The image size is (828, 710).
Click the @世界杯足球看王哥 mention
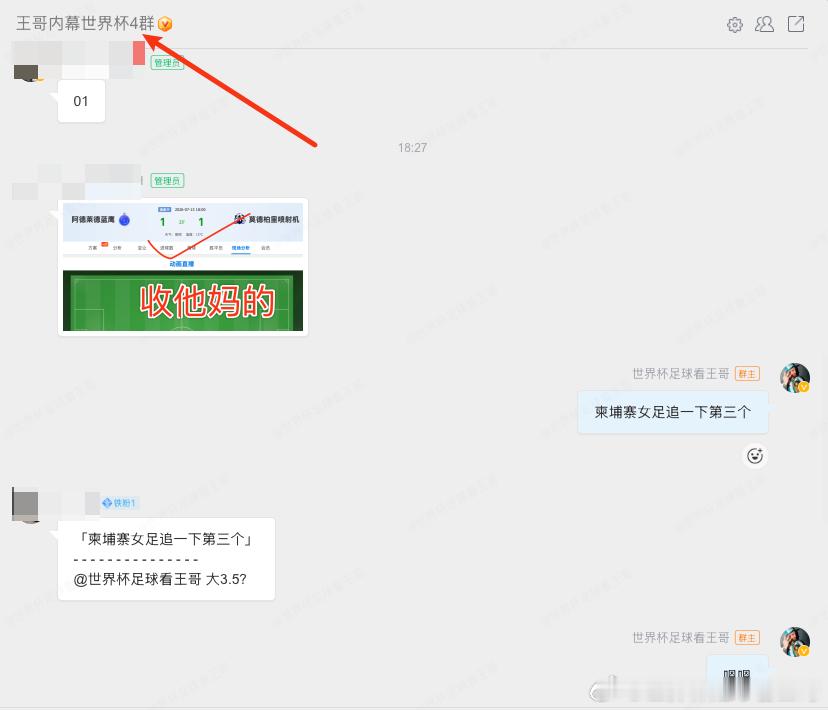[137, 580]
